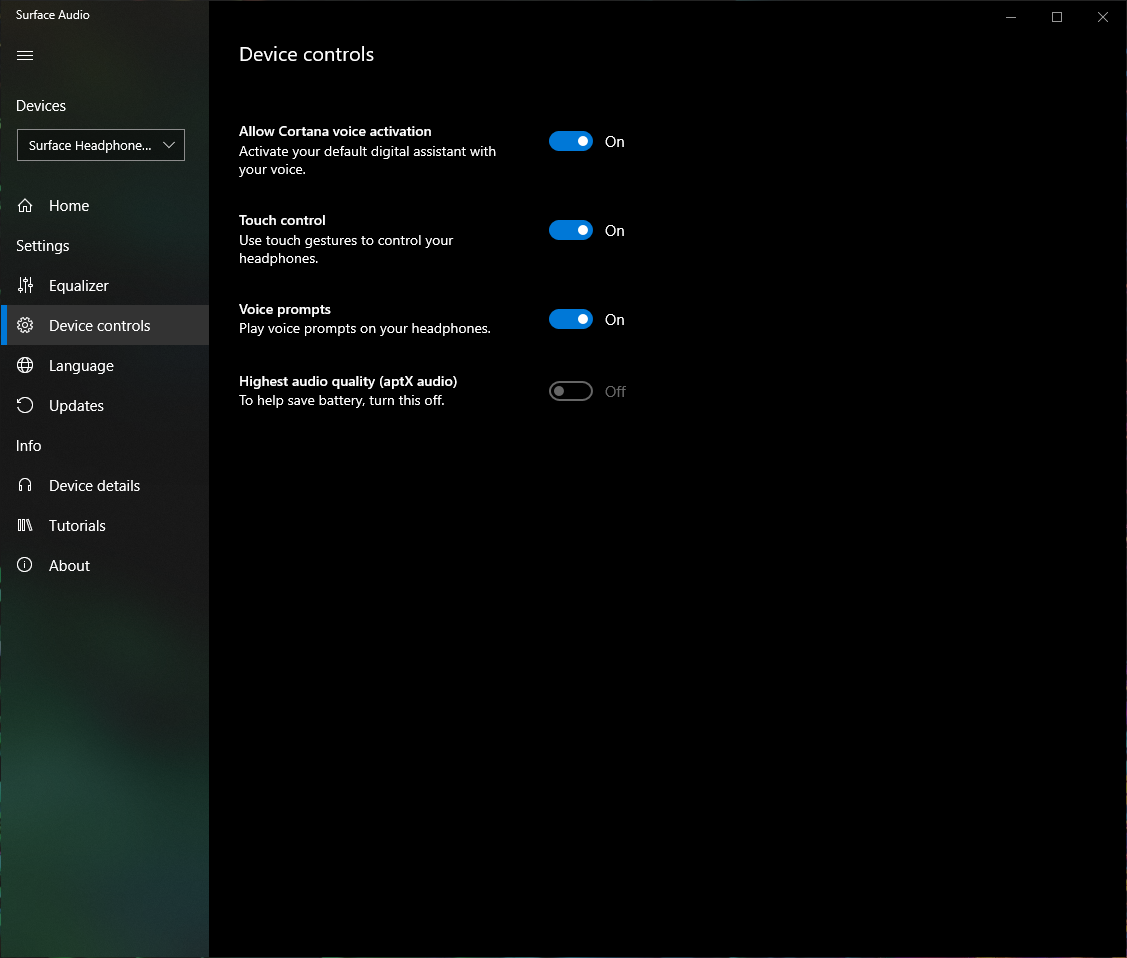
Task: Toggle Highest audio quality aptX switch
Action: [x=571, y=392]
